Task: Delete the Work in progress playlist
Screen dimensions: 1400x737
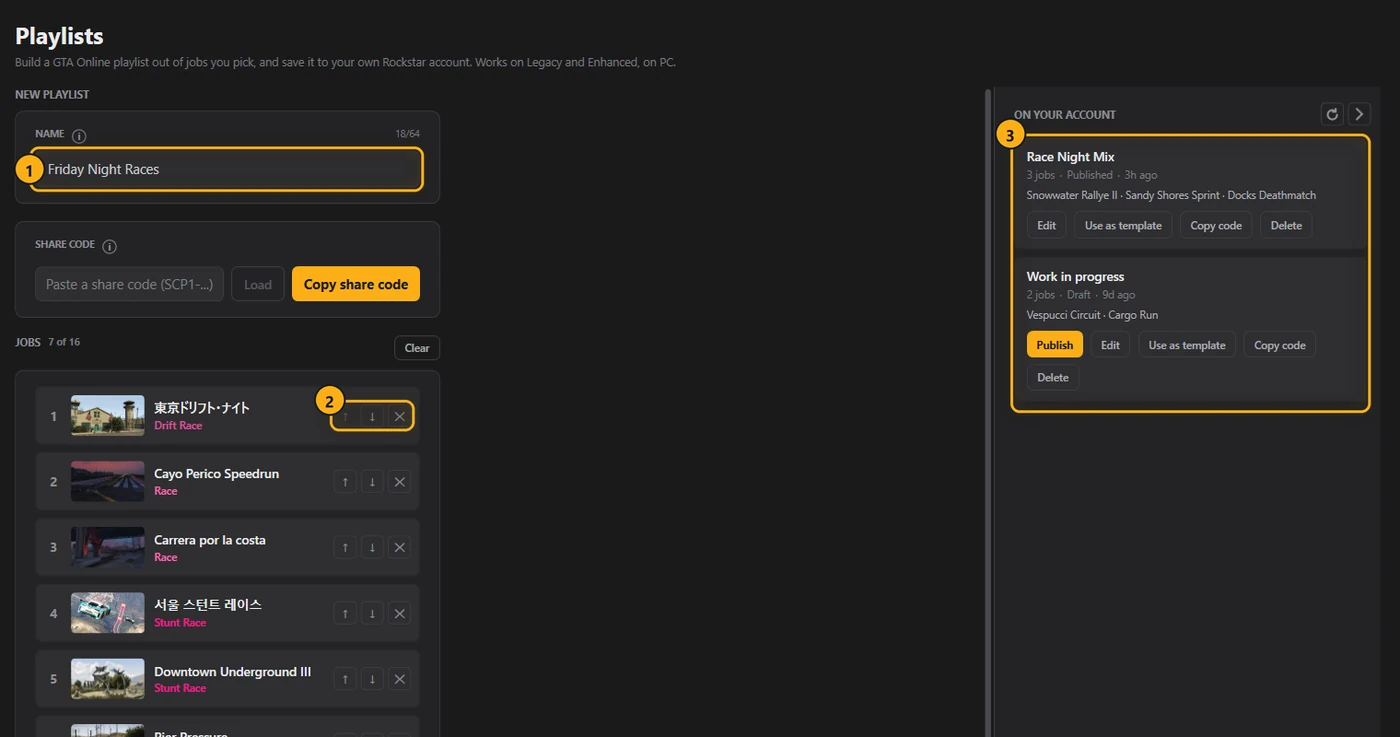Action: coord(1053,377)
